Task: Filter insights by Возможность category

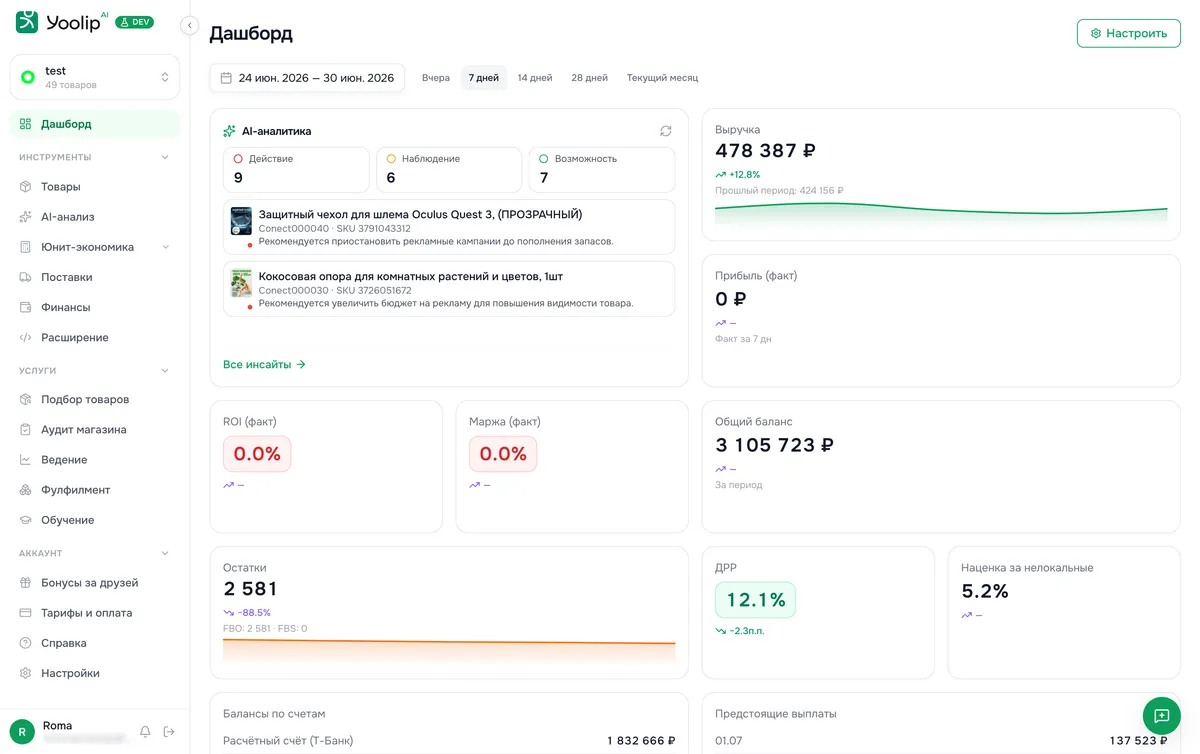Action: (x=601, y=170)
